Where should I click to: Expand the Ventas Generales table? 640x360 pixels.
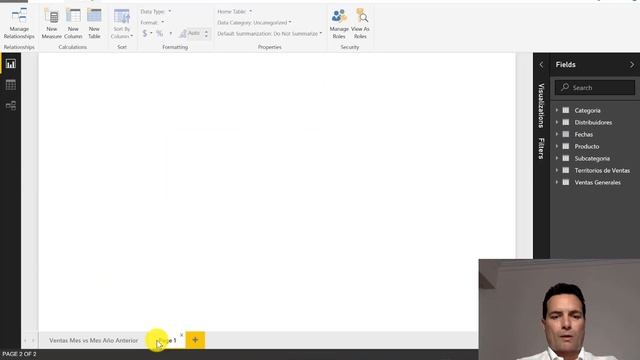(557, 182)
